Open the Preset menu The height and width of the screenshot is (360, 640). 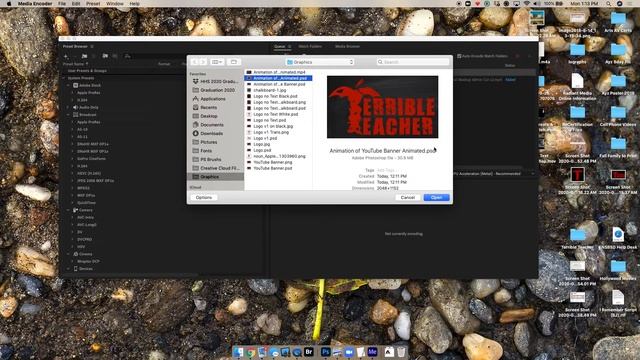(x=93, y=3)
